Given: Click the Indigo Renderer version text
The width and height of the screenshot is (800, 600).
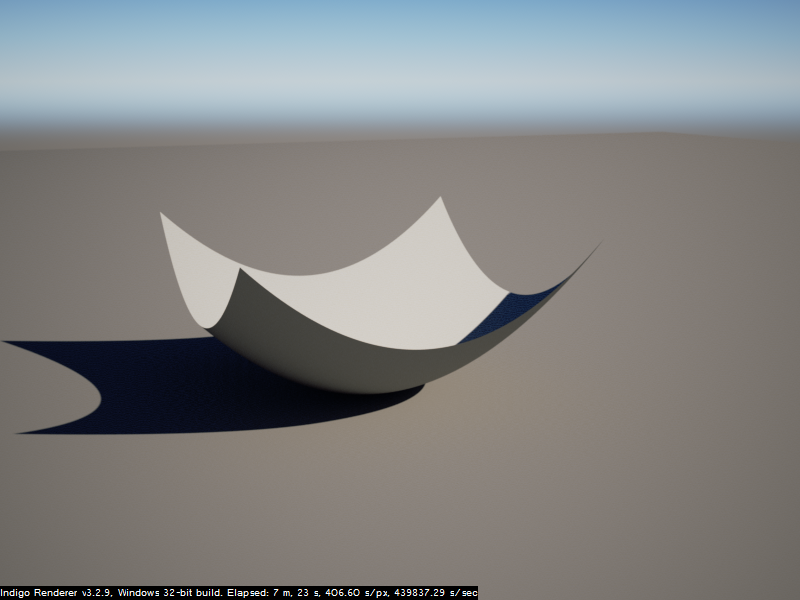Looking at the screenshot, I should click(x=56, y=593).
